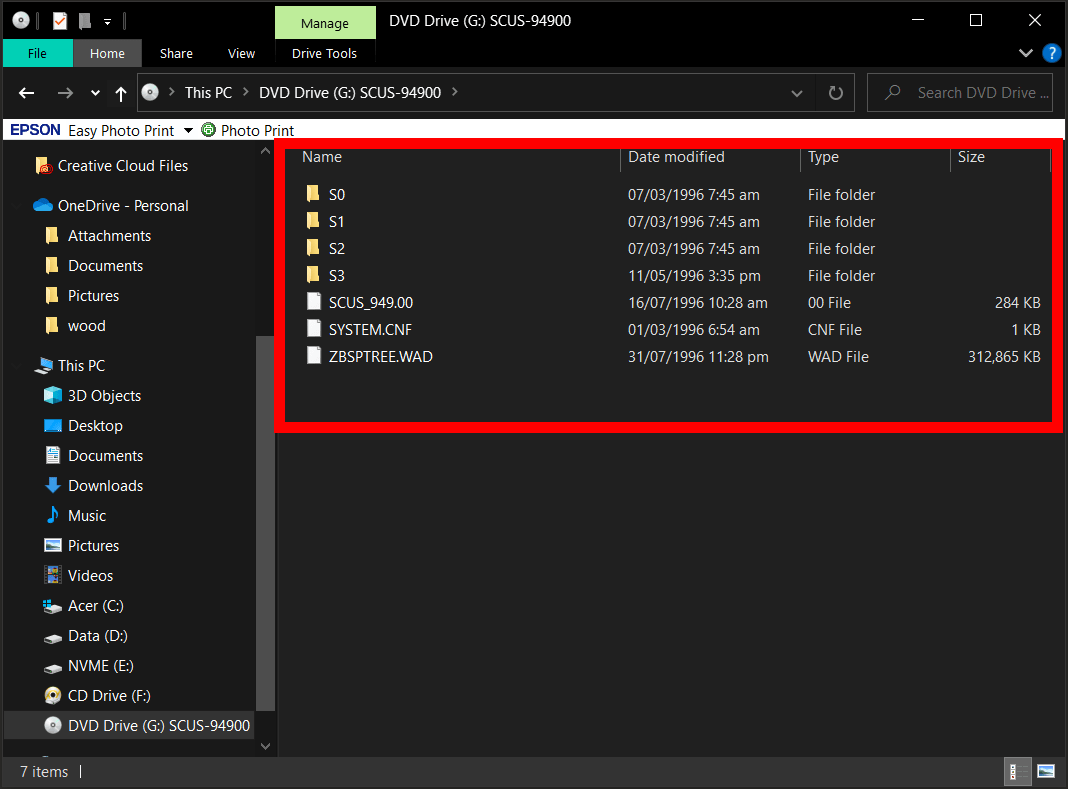Click the back navigation arrow
1068x789 pixels.
click(x=26, y=92)
